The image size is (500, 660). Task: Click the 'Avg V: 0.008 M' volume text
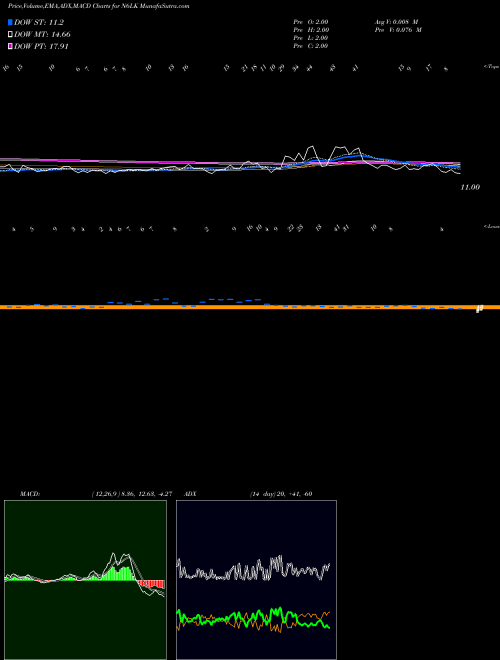(395, 22)
